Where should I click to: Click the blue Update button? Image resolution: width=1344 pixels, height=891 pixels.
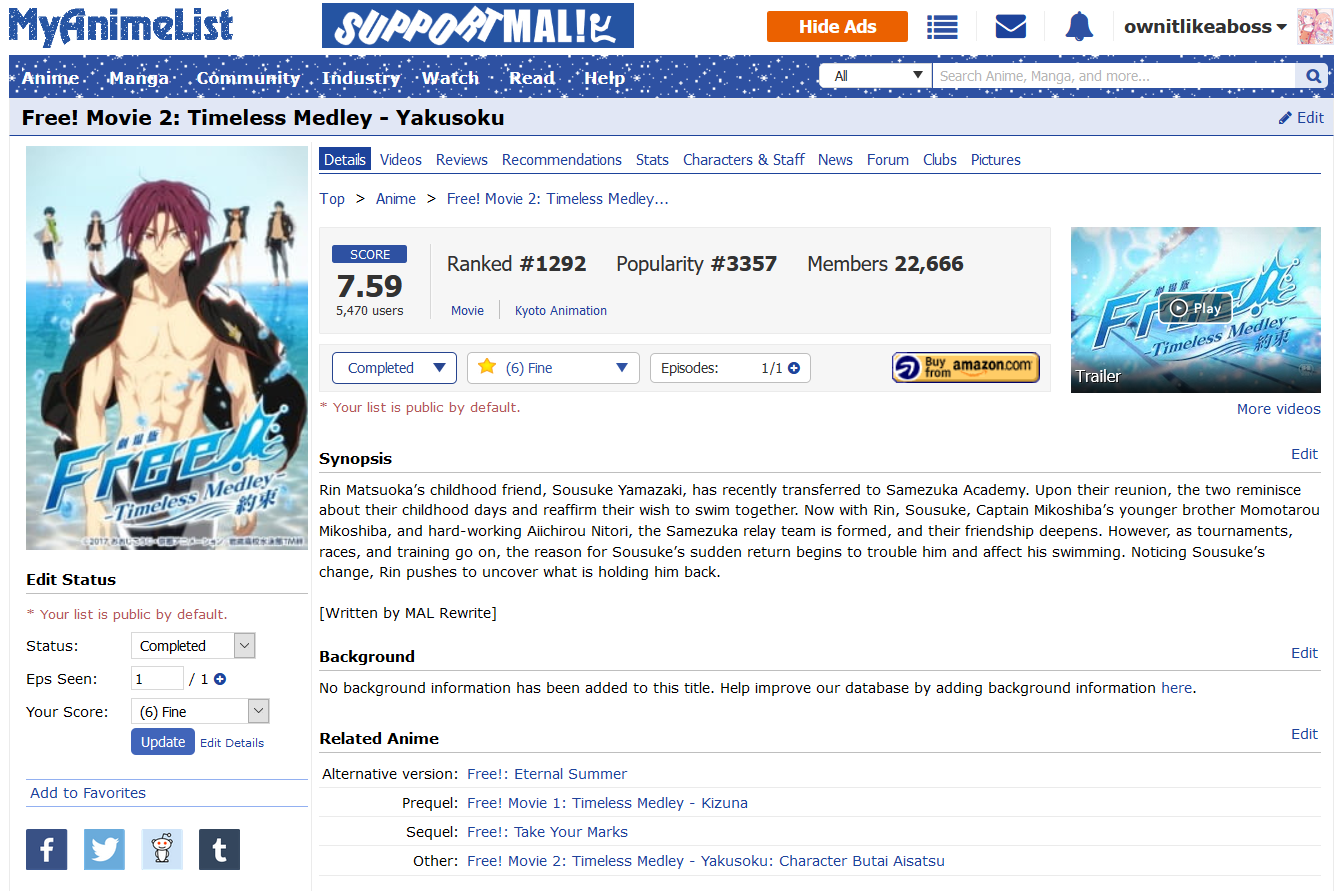163,742
